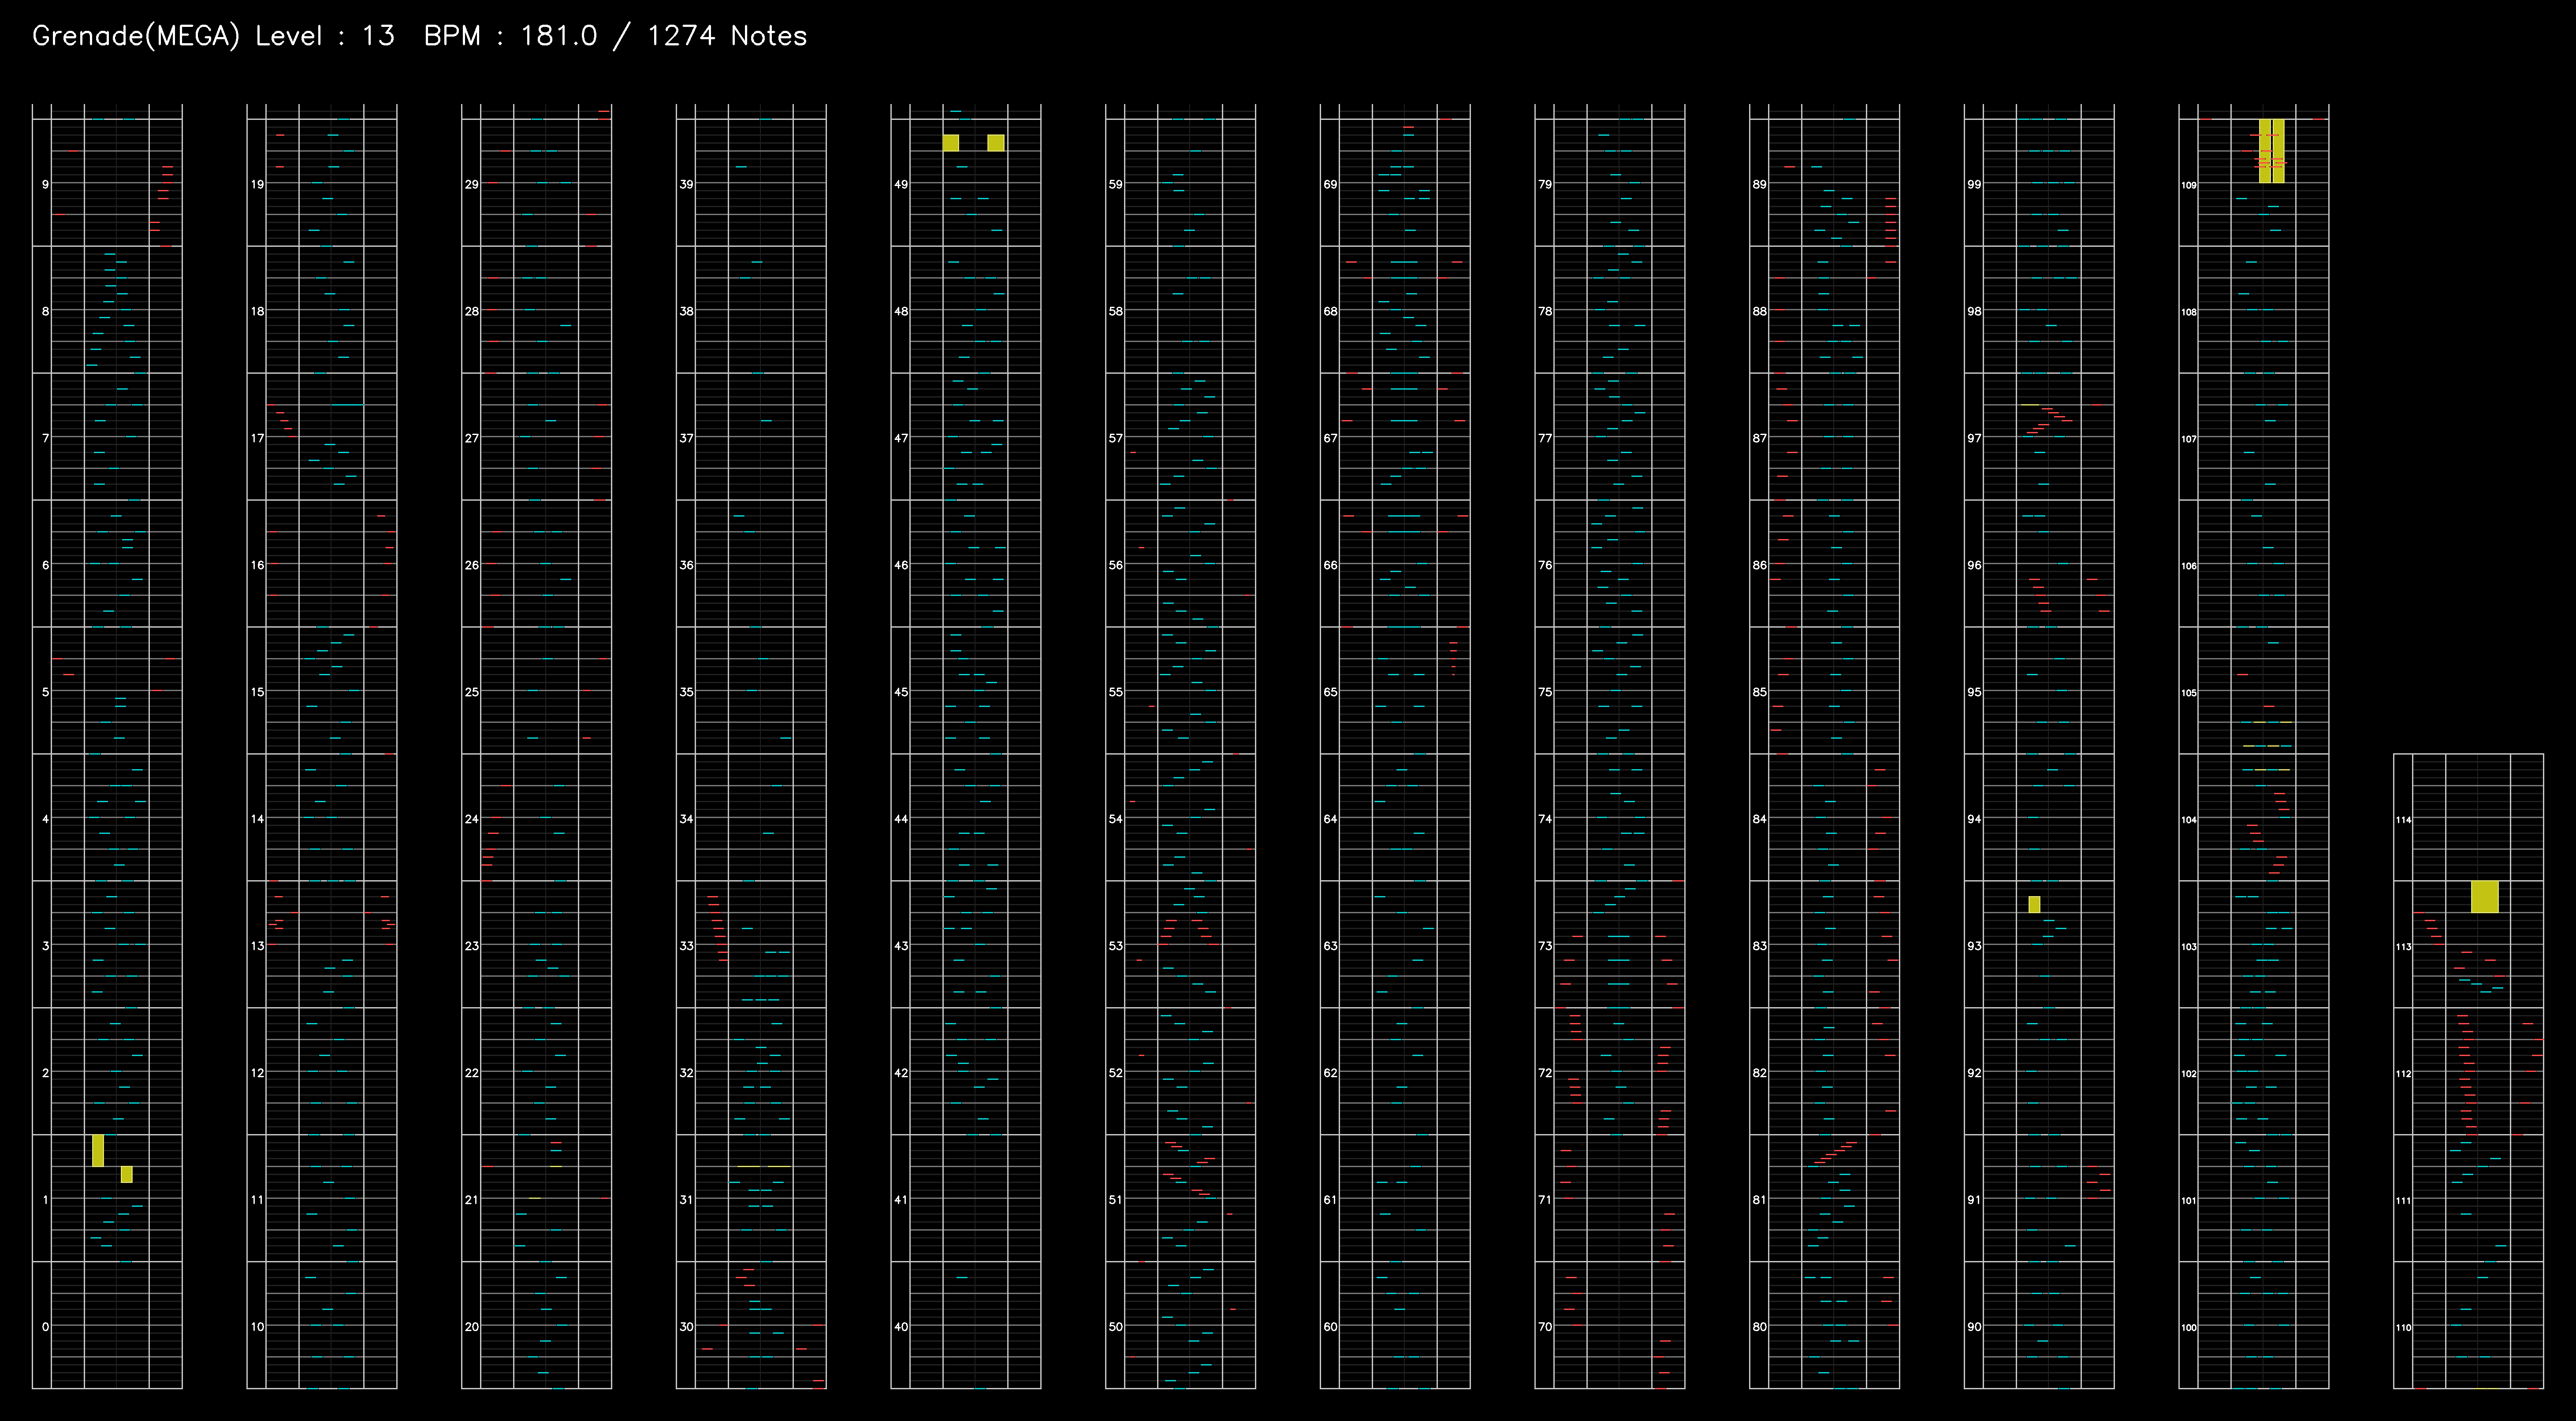The width and height of the screenshot is (2576, 1421).
Task: Select the small yellow block in measure 93
Action: tap(2034, 904)
